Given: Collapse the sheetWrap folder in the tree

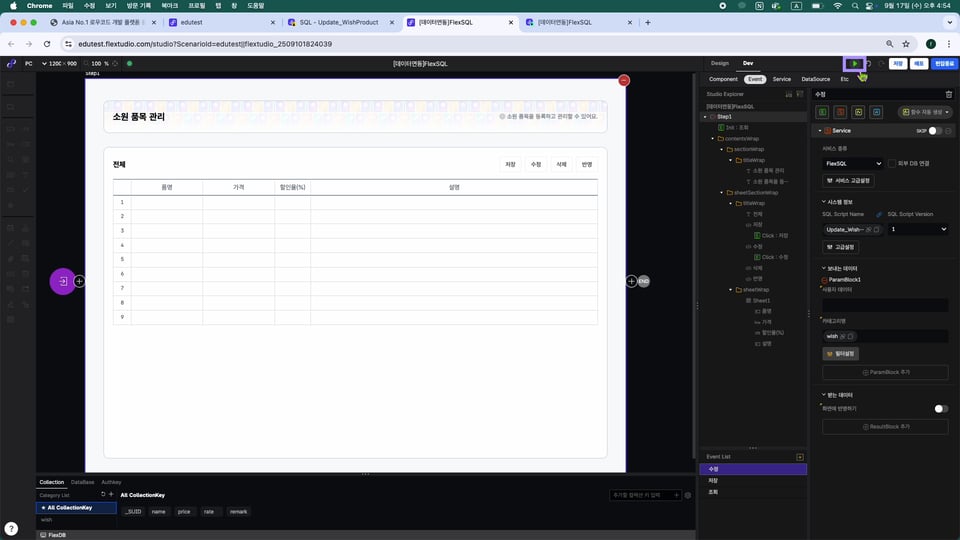Looking at the screenshot, I should (x=730, y=290).
